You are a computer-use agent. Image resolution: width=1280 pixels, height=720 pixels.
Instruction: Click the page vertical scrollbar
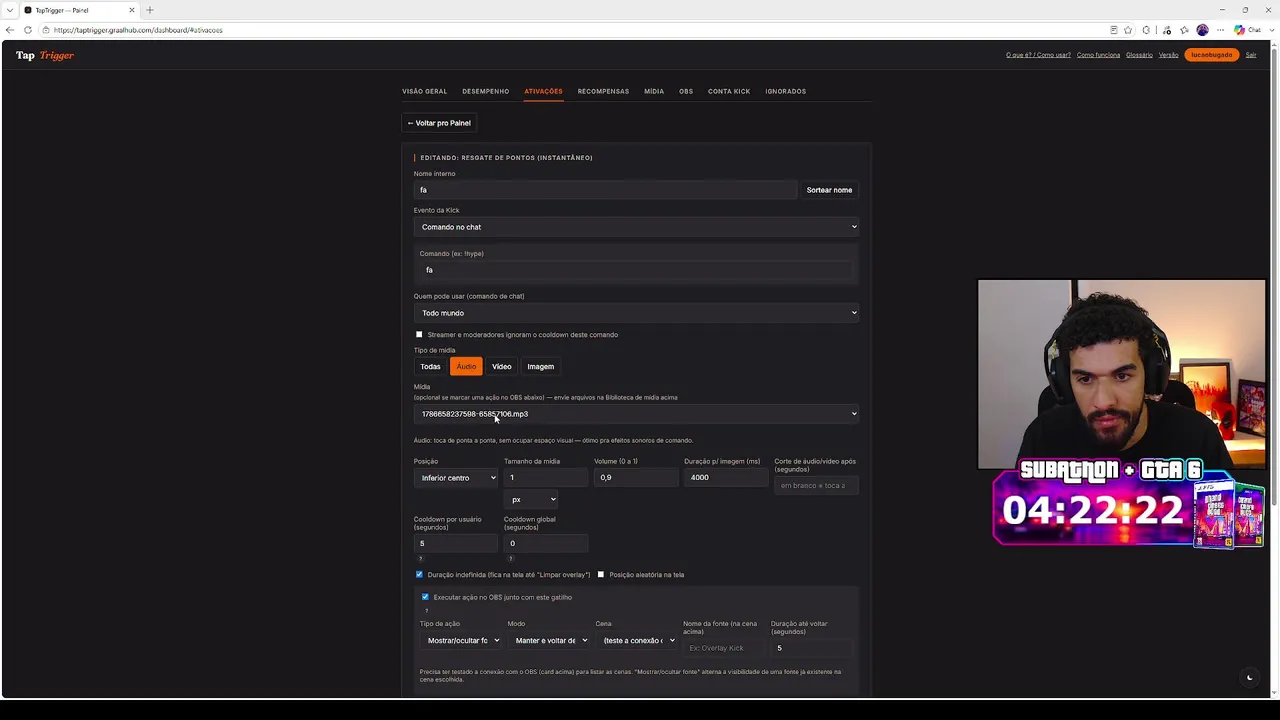point(1273,370)
